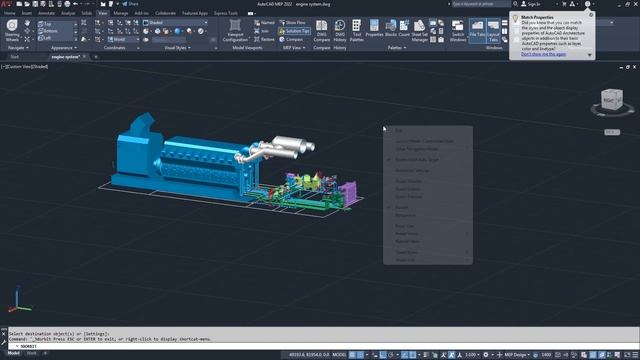Open the Shaded visual style dropdown
This screenshot has height=360, width=640.
(175, 22)
